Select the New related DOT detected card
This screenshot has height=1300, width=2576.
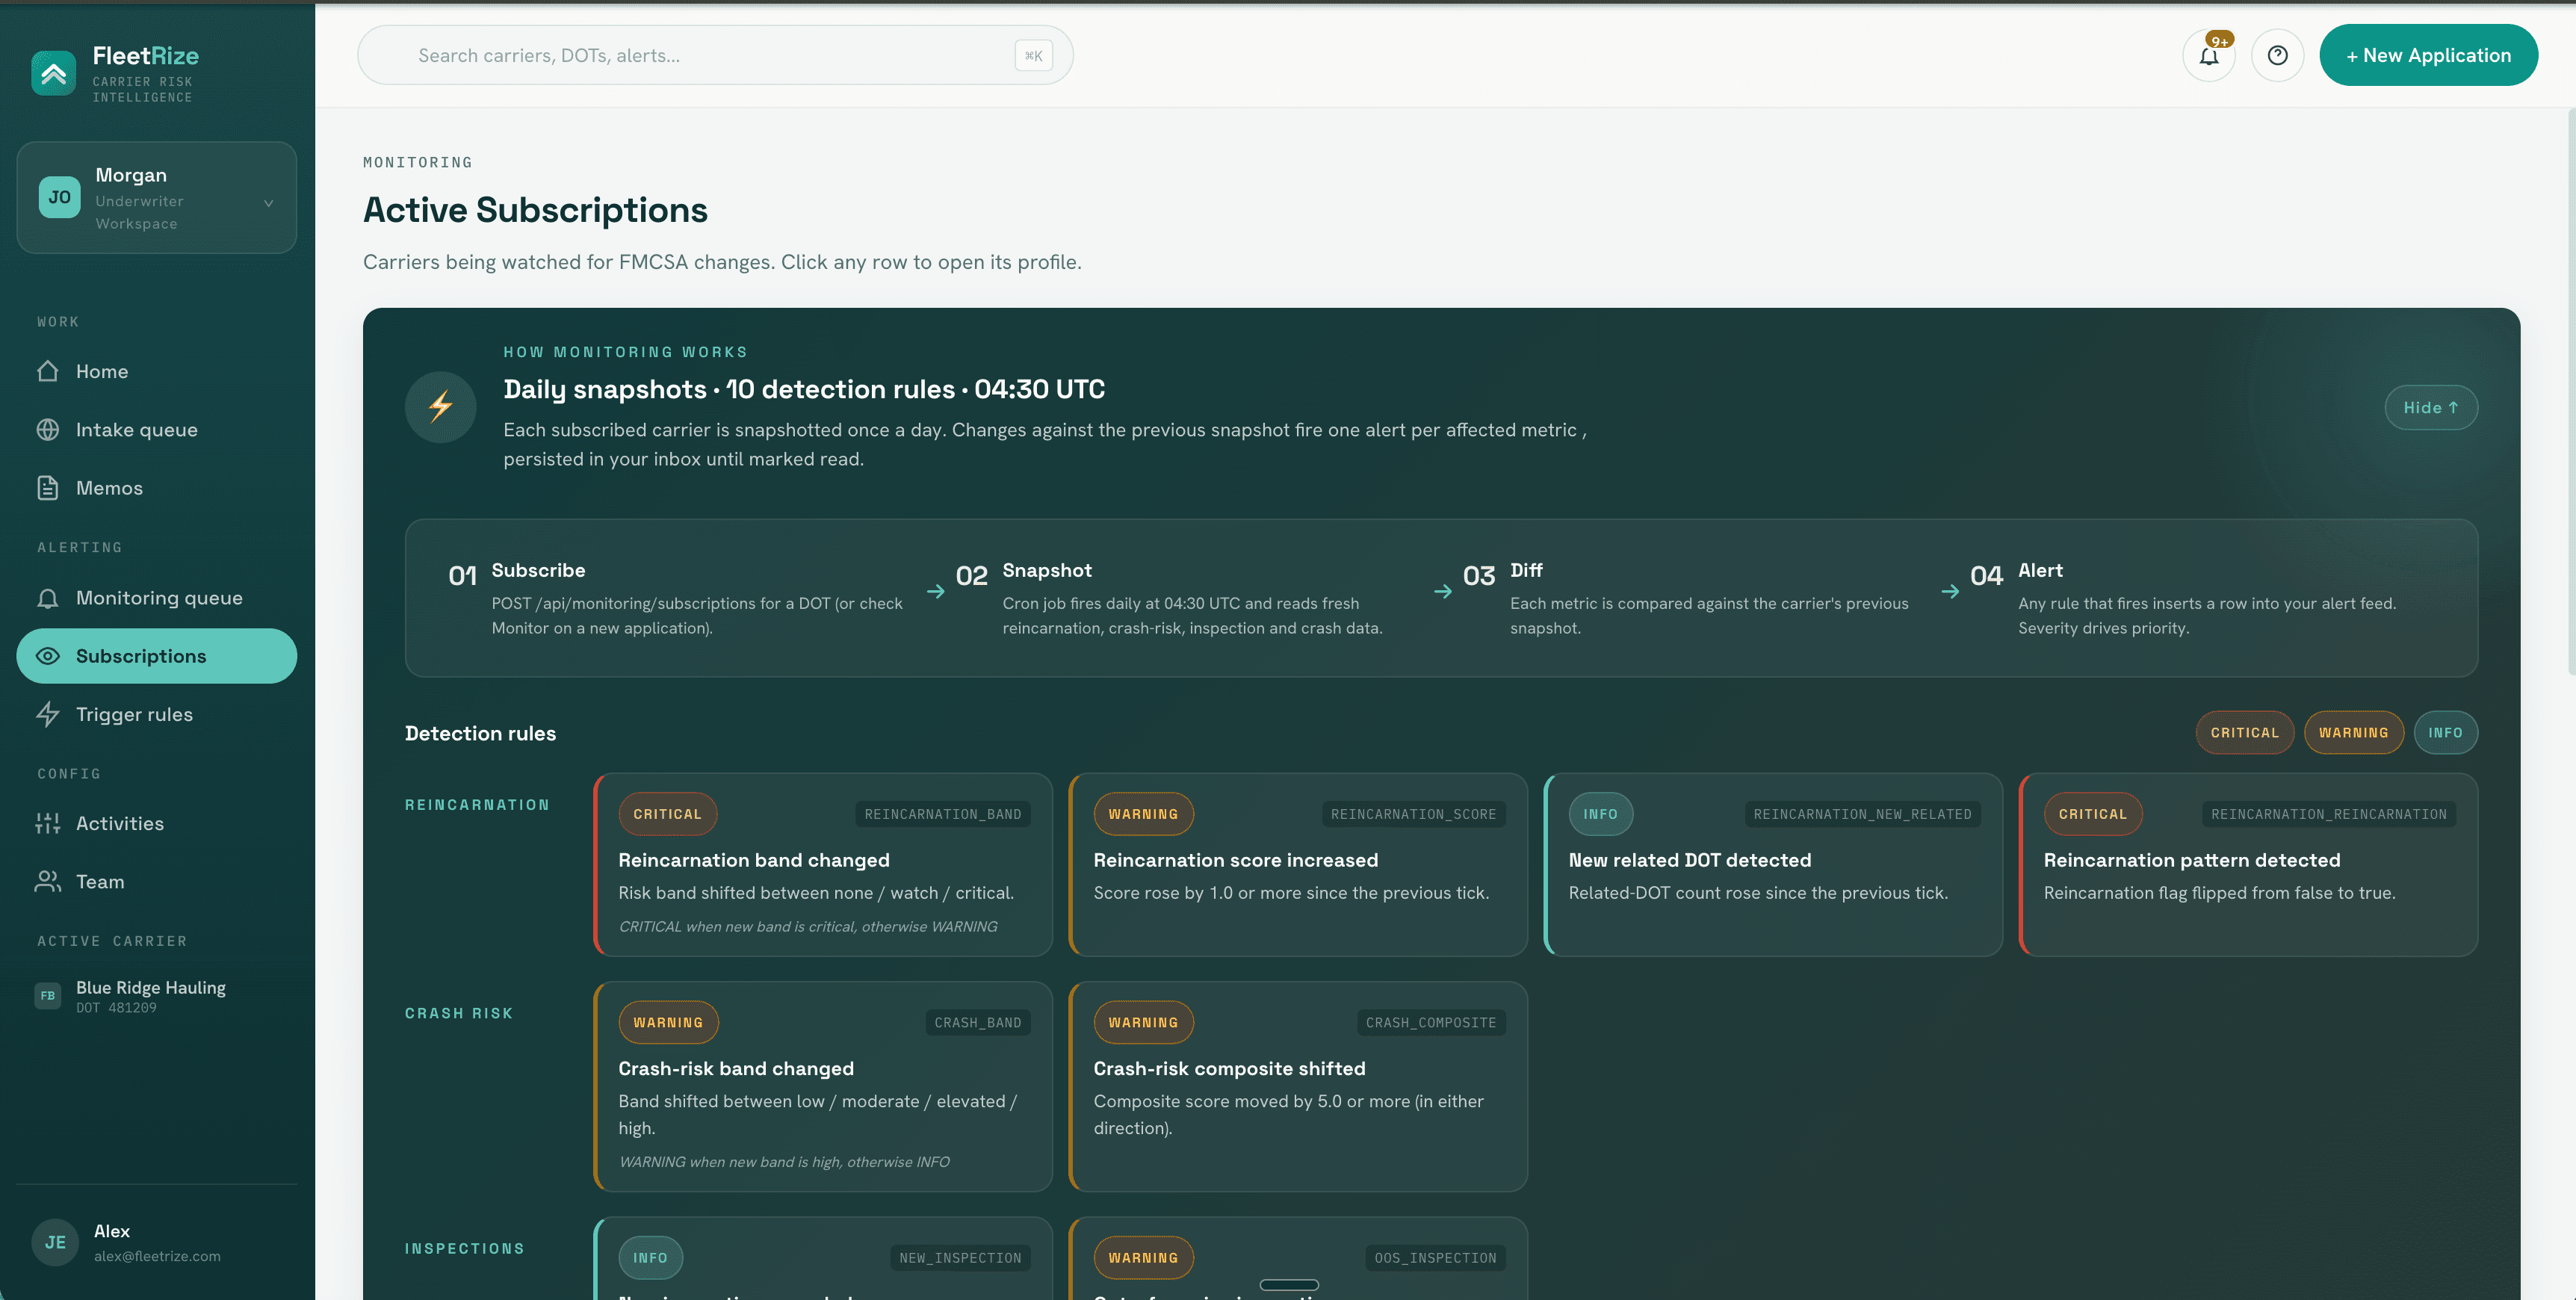click(1773, 865)
